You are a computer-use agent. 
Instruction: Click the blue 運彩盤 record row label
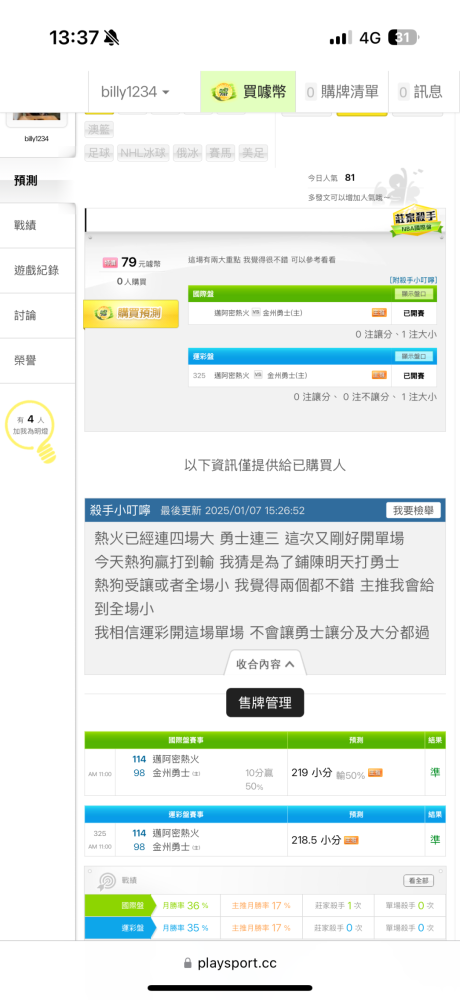pos(119,928)
